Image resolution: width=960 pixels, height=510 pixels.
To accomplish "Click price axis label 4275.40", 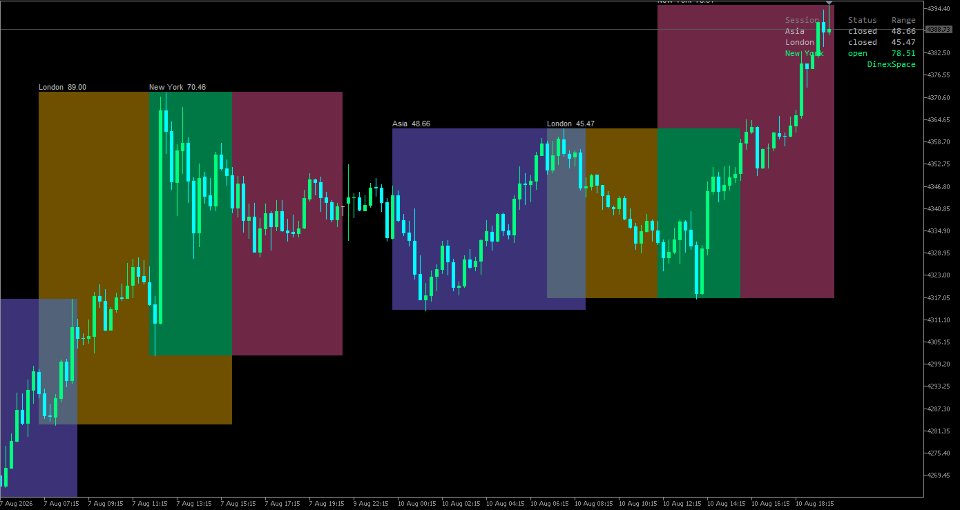I will click(x=939, y=453).
